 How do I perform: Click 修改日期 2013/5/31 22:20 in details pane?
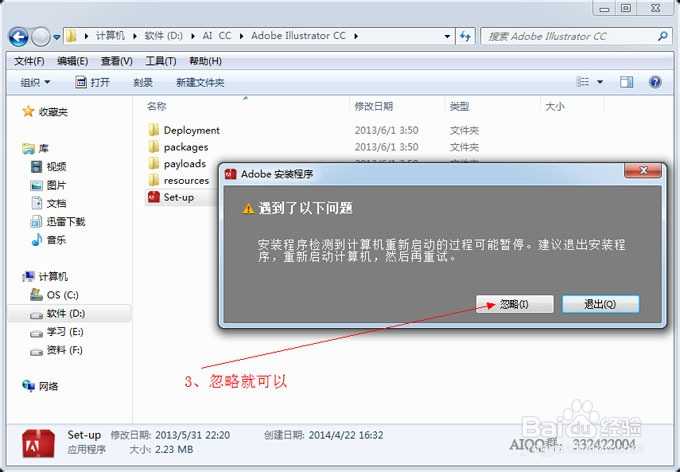pos(170,435)
